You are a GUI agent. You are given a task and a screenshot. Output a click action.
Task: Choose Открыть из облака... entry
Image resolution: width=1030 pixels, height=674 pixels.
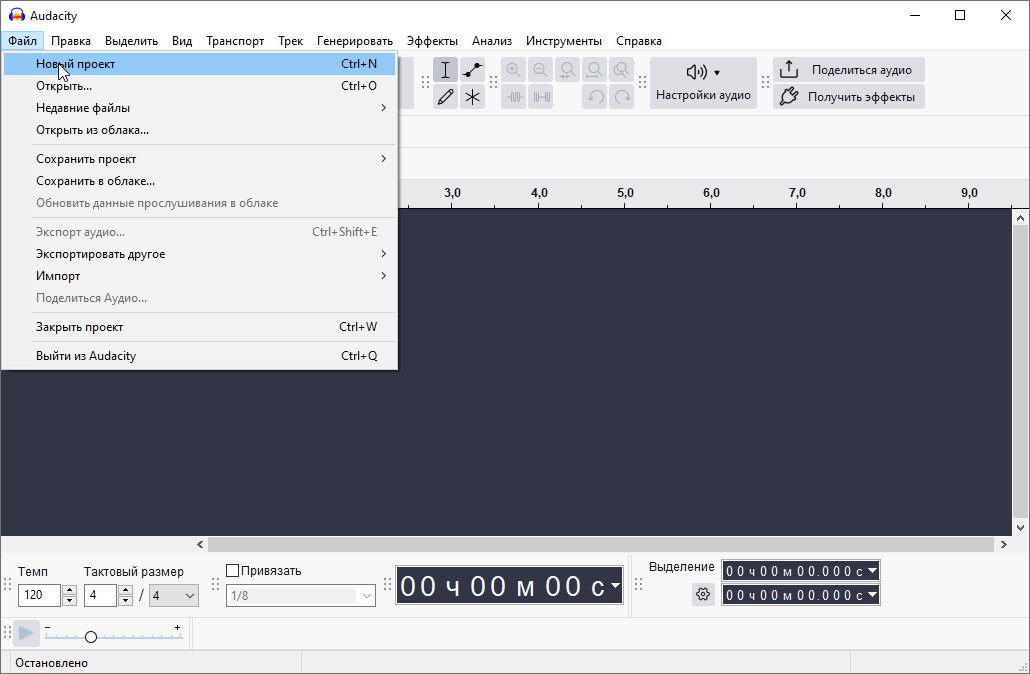(200, 130)
